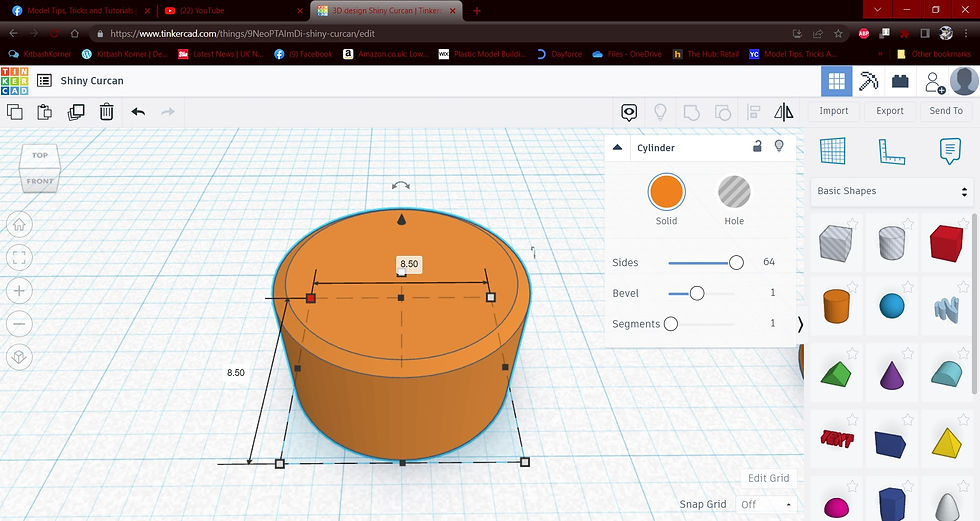
Task: Open the user profile avatar
Action: [x=964, y=81]
